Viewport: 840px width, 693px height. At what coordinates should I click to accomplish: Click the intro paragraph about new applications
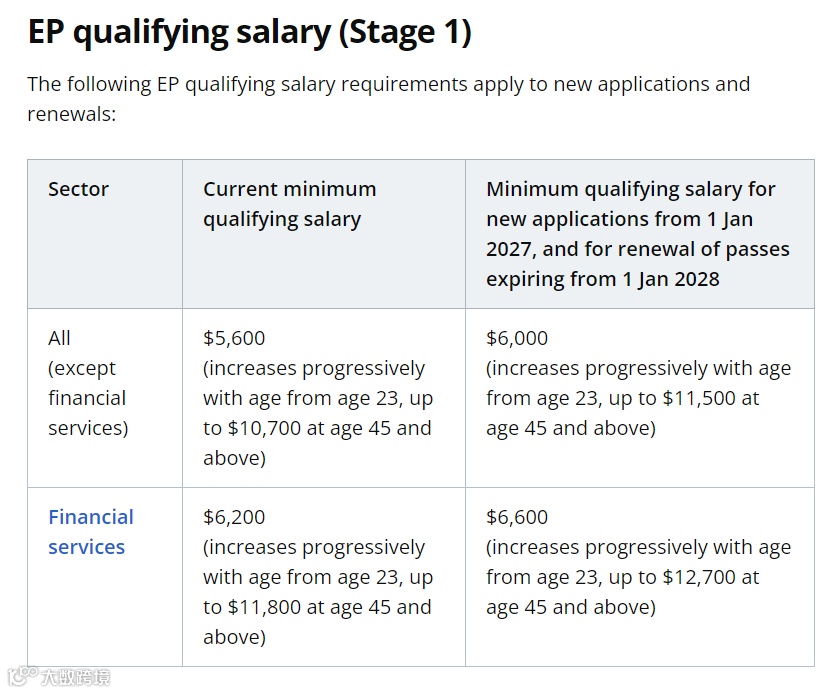click(x=389, y=99)
